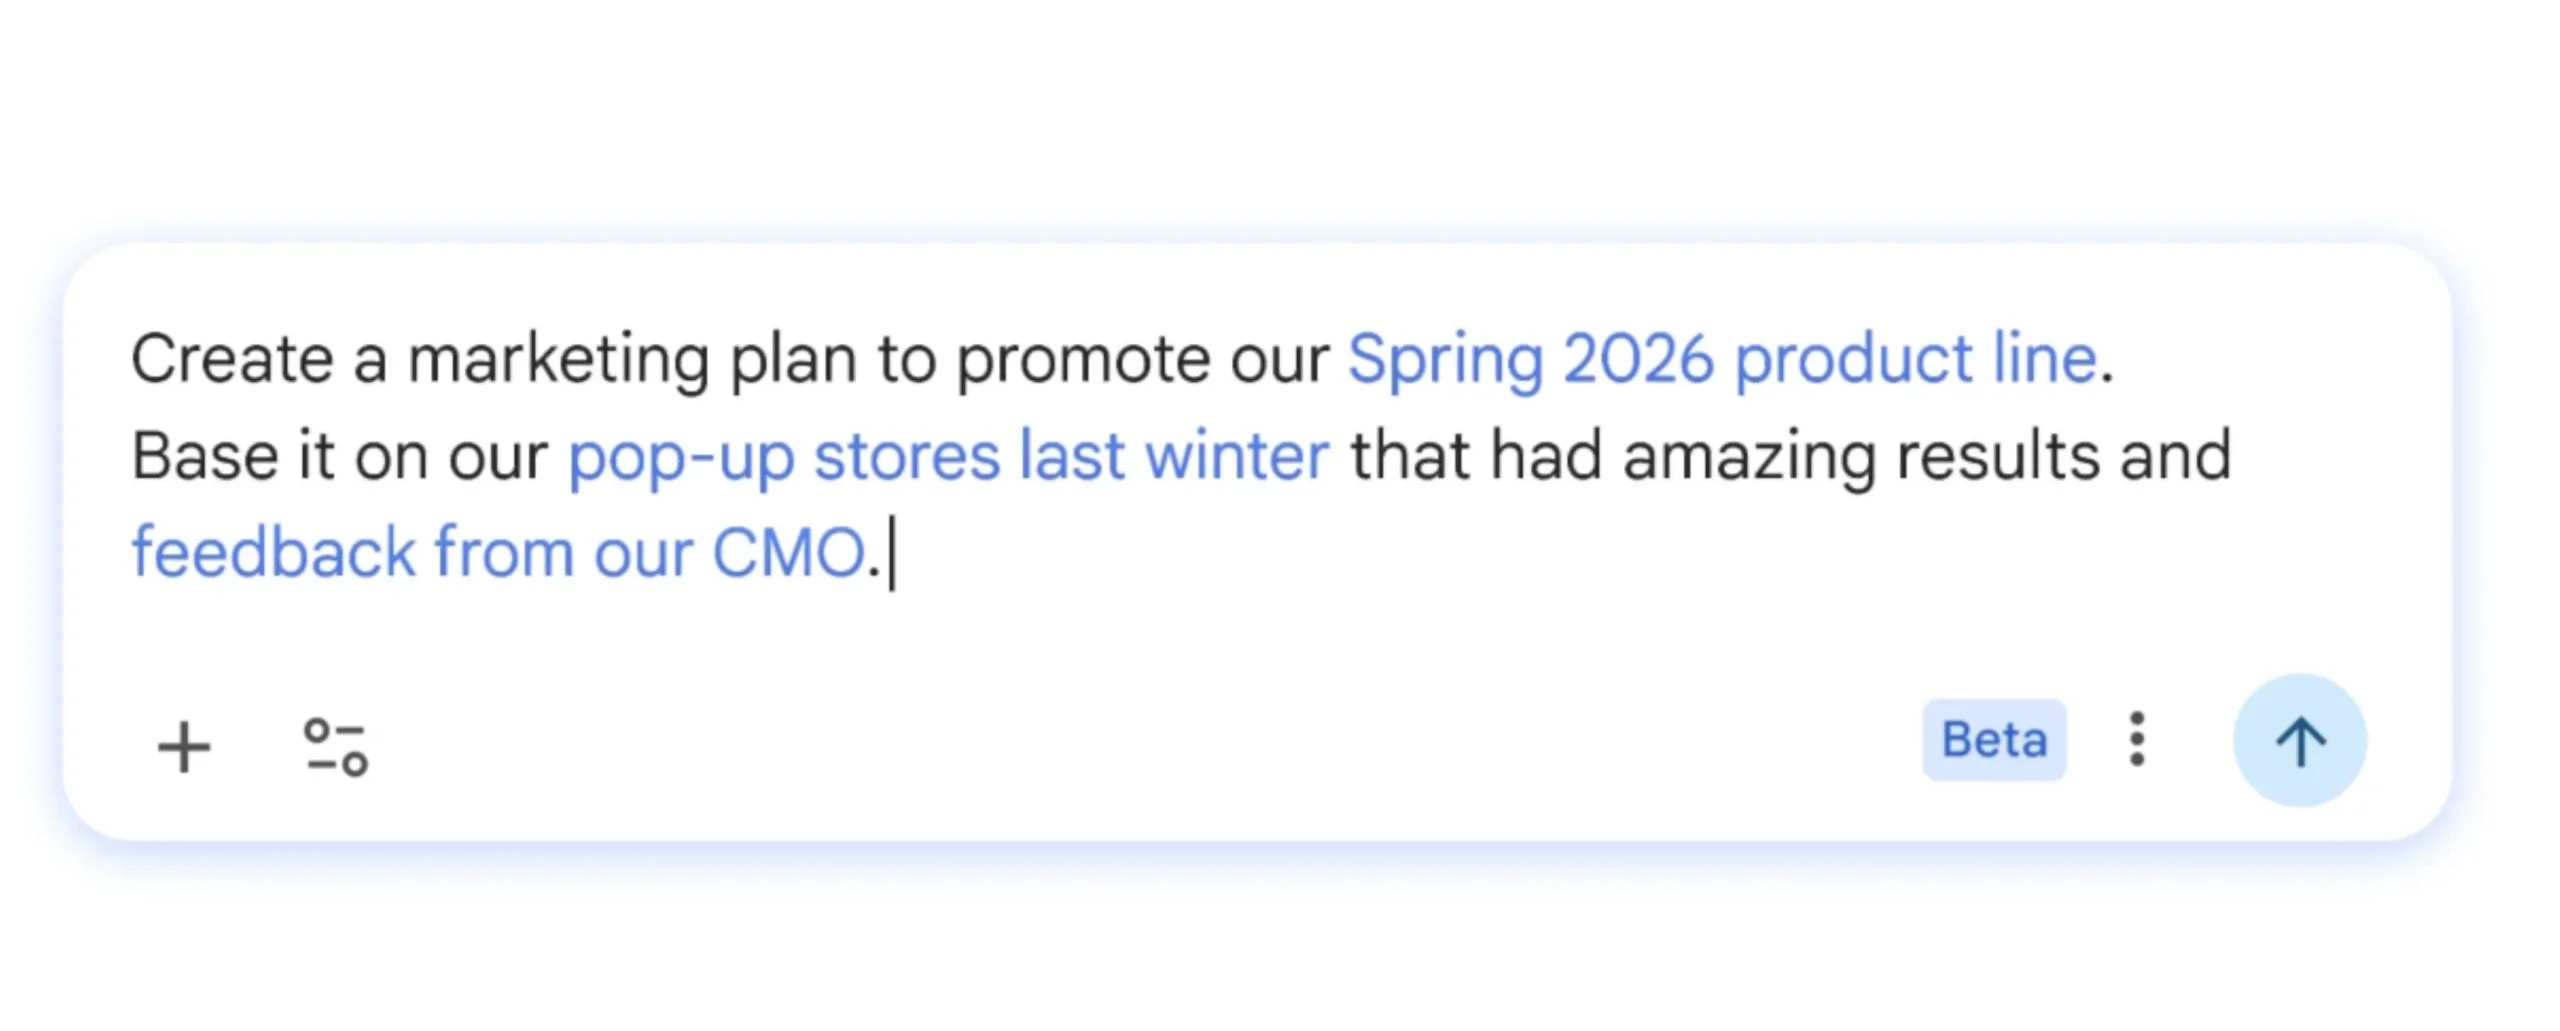The width and height of the screenshot is (2560, 1031).
Task: Place cursor on the word 'that'
Action: 1409,457
